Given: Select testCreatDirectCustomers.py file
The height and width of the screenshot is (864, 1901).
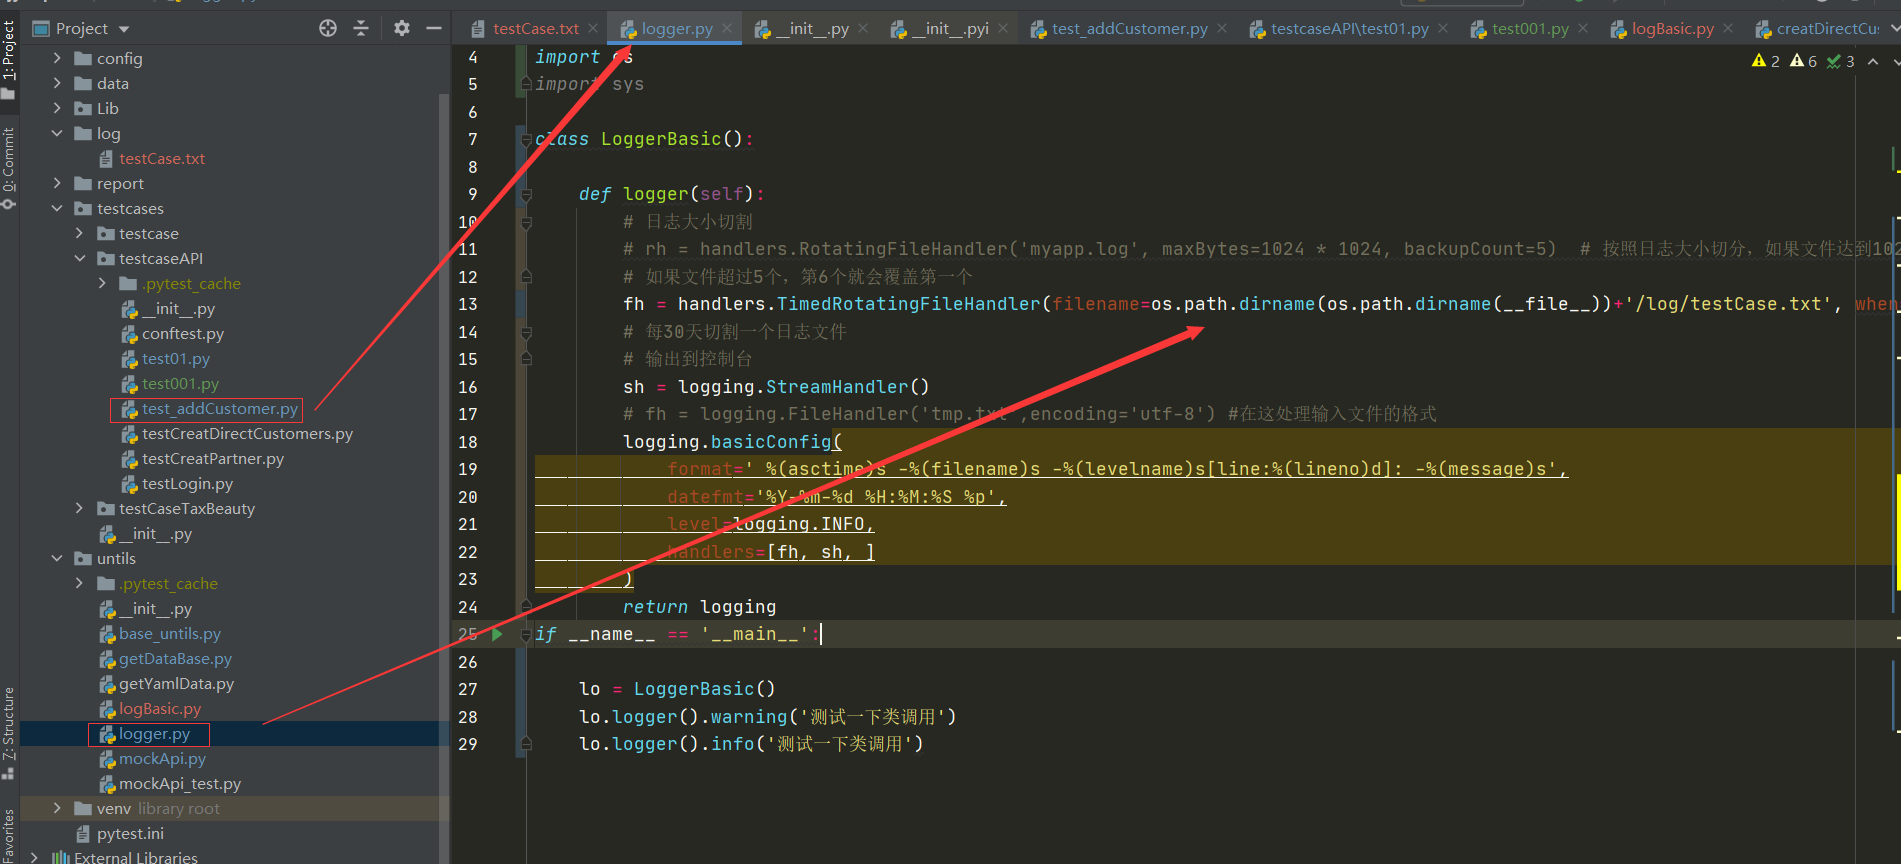Looking at the screenshot, I should pyautogui.click(x=247, y=433).
